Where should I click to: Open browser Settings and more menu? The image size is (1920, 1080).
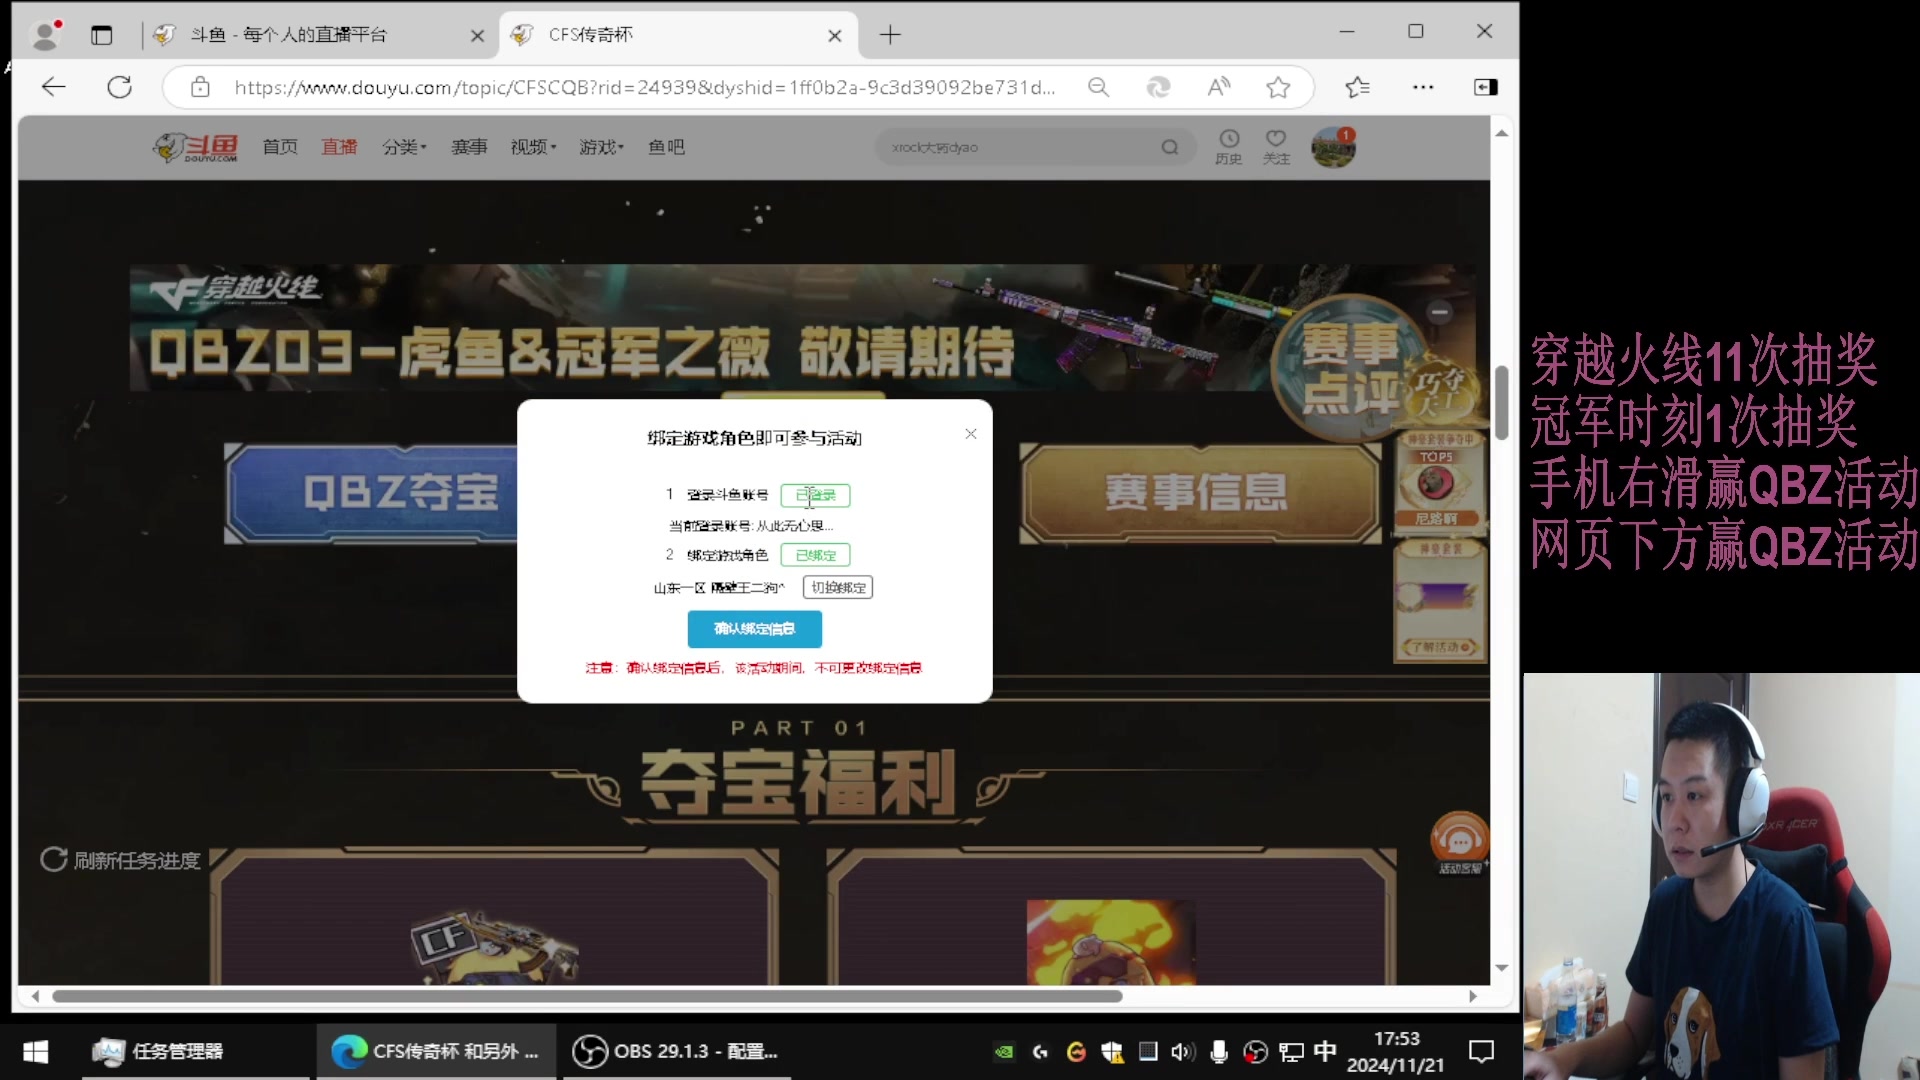pos(1423,87)
